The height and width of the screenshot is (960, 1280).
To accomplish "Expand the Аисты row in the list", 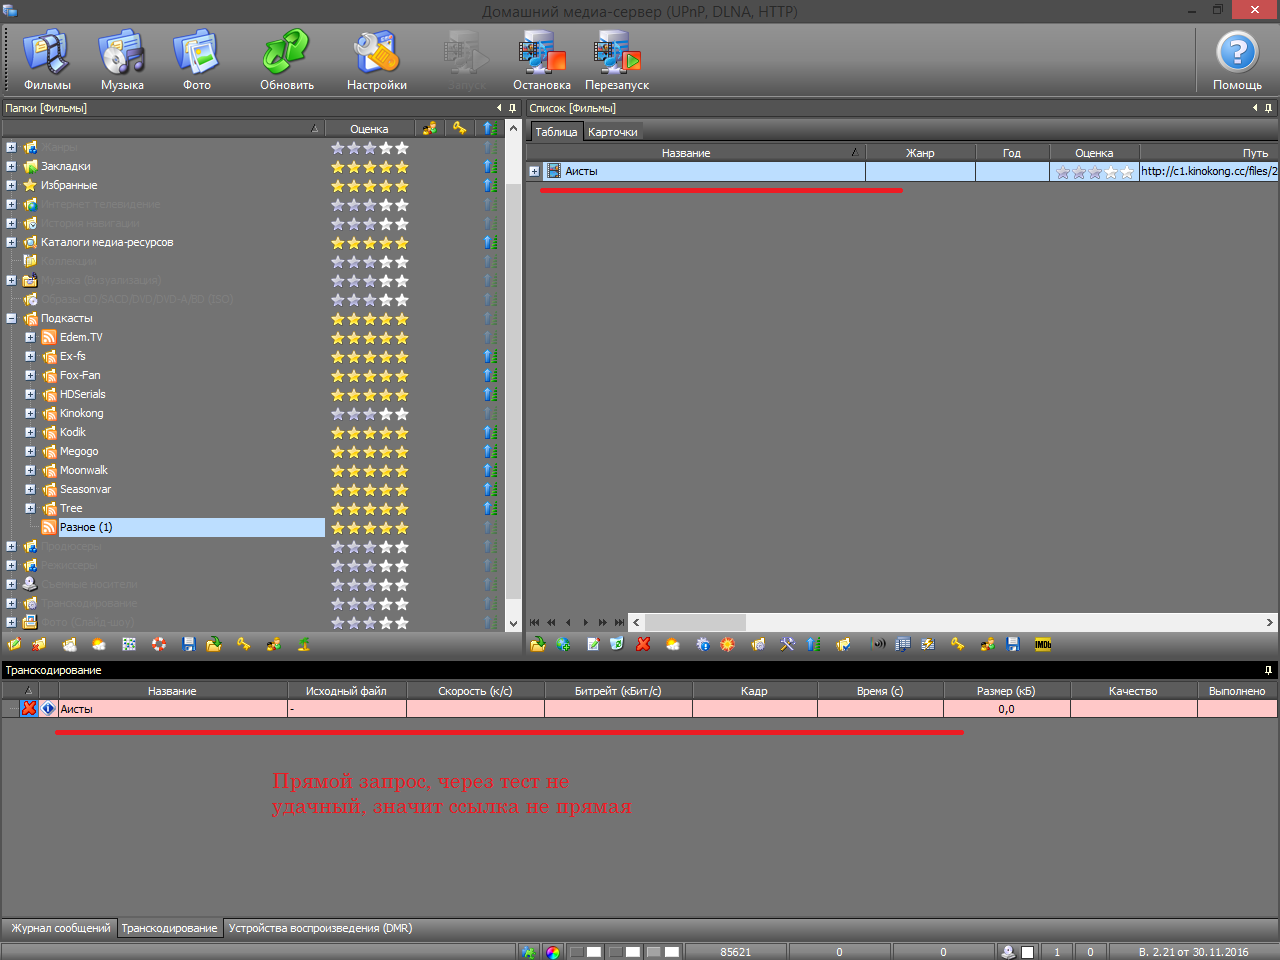I will 534,172.
